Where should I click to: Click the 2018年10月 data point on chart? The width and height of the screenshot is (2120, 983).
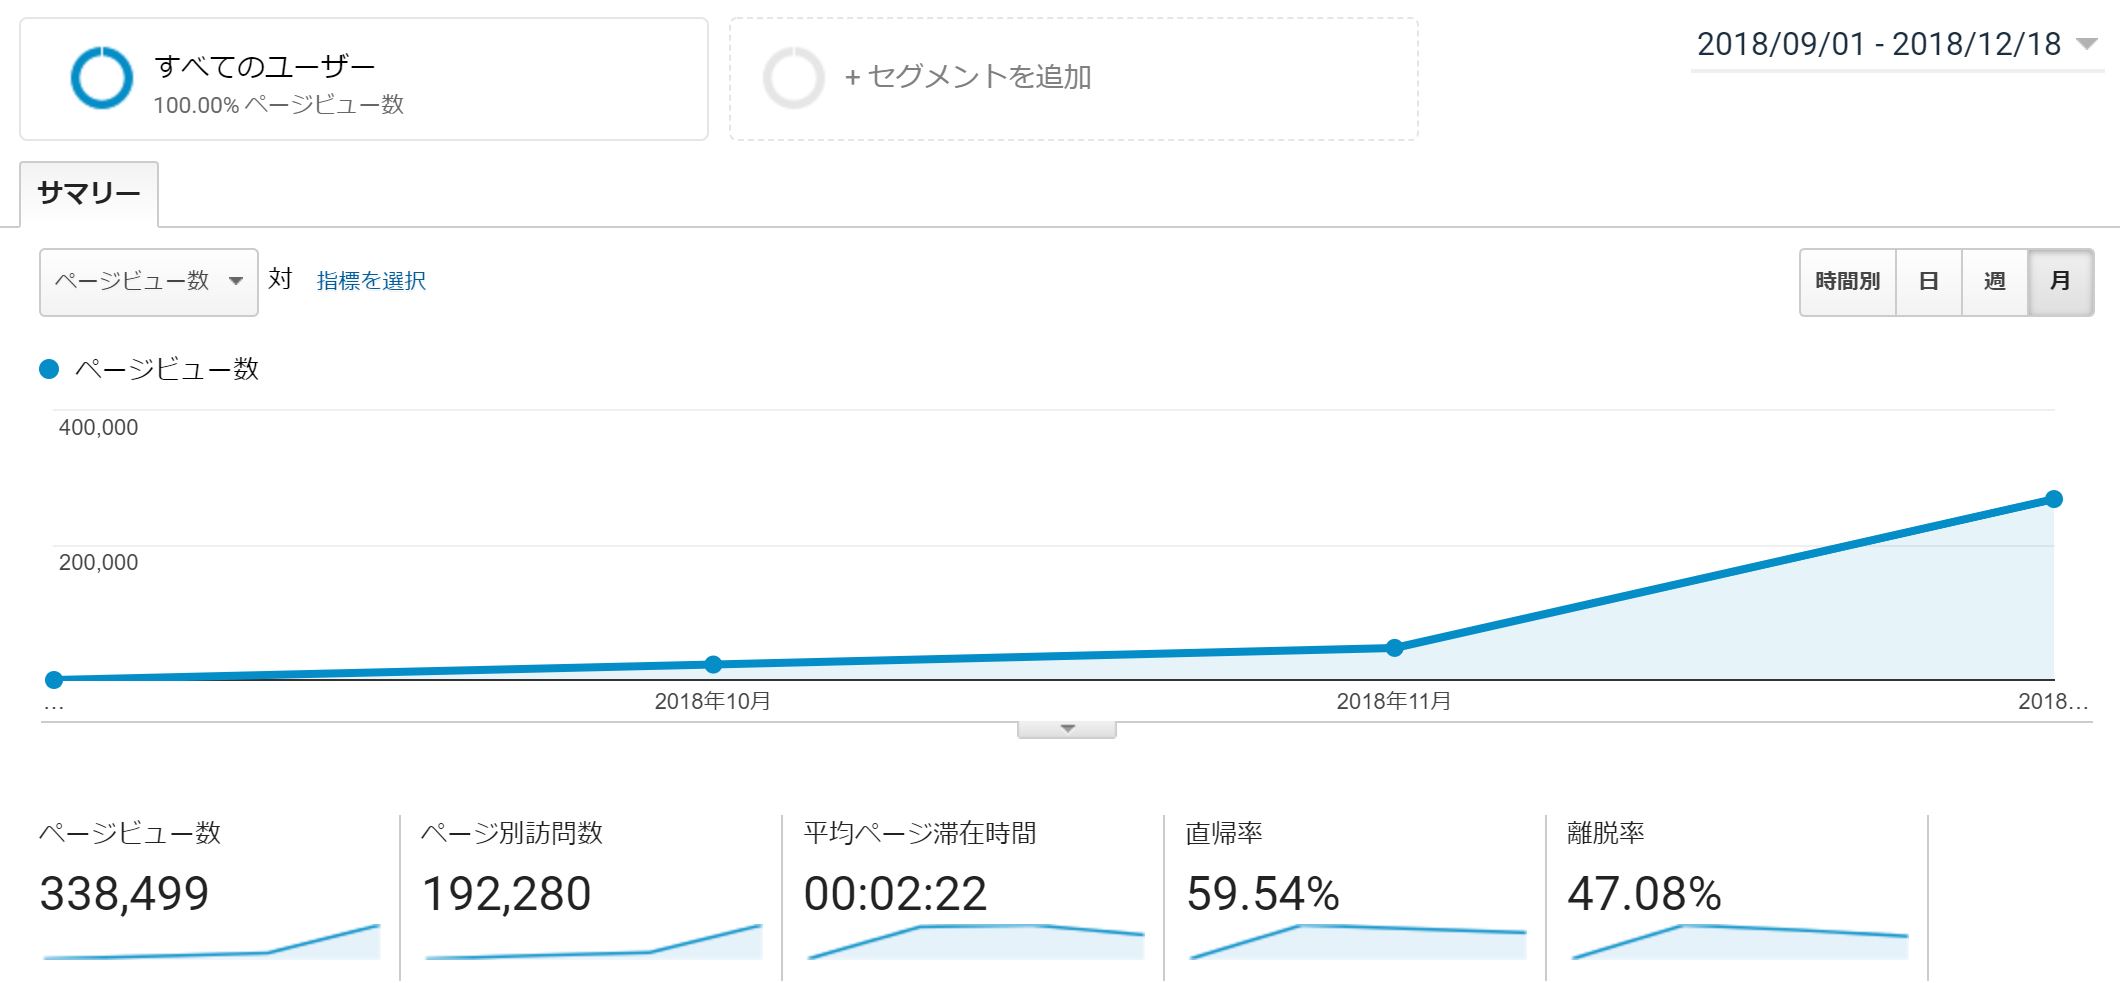coord(713,664)
